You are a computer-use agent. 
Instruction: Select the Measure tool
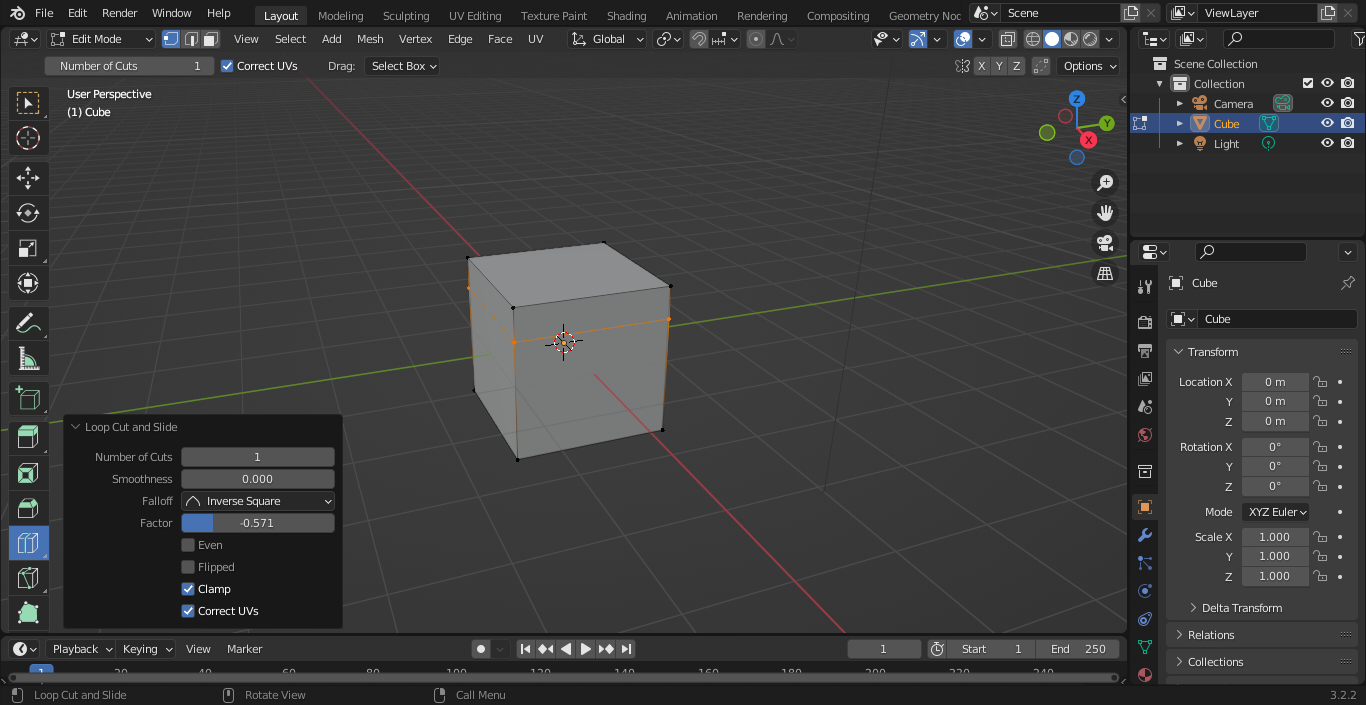pos(28,359)
